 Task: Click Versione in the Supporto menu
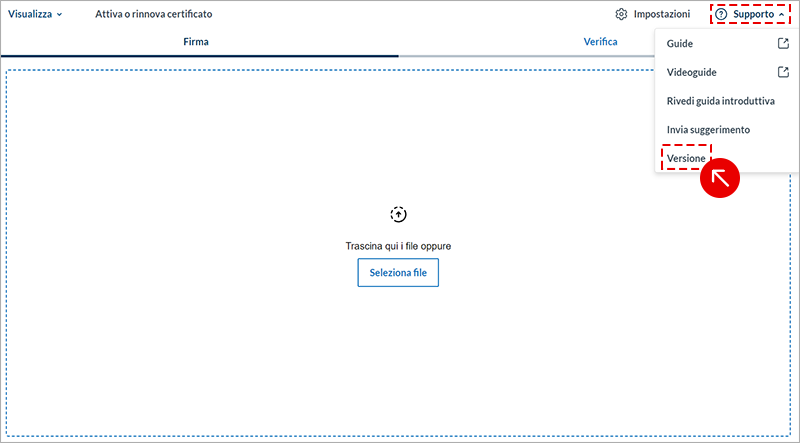[x=686, y=158]
